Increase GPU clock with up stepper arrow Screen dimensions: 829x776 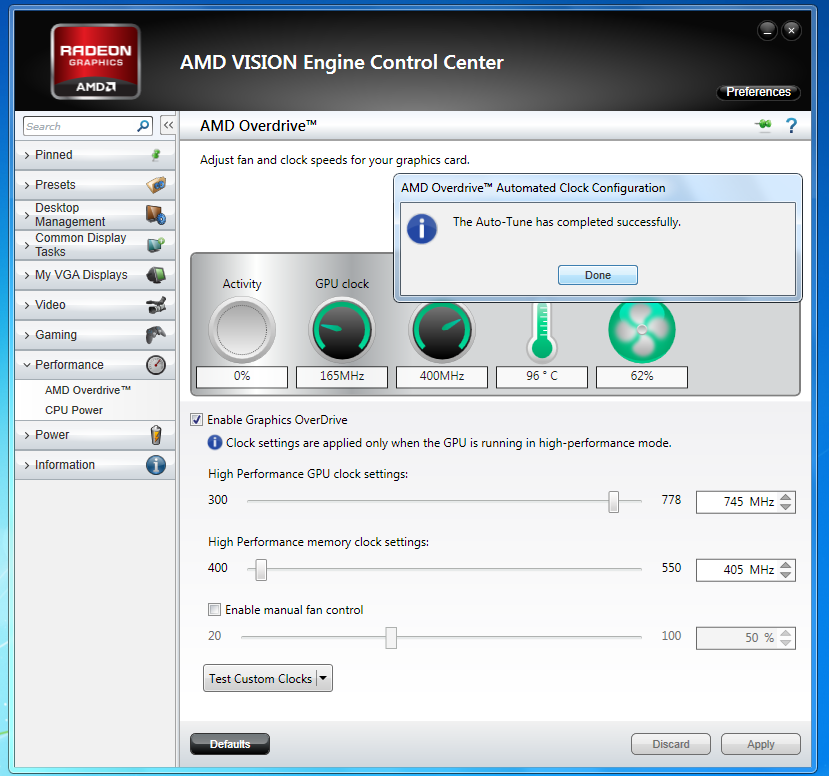(x=786, y=497)
